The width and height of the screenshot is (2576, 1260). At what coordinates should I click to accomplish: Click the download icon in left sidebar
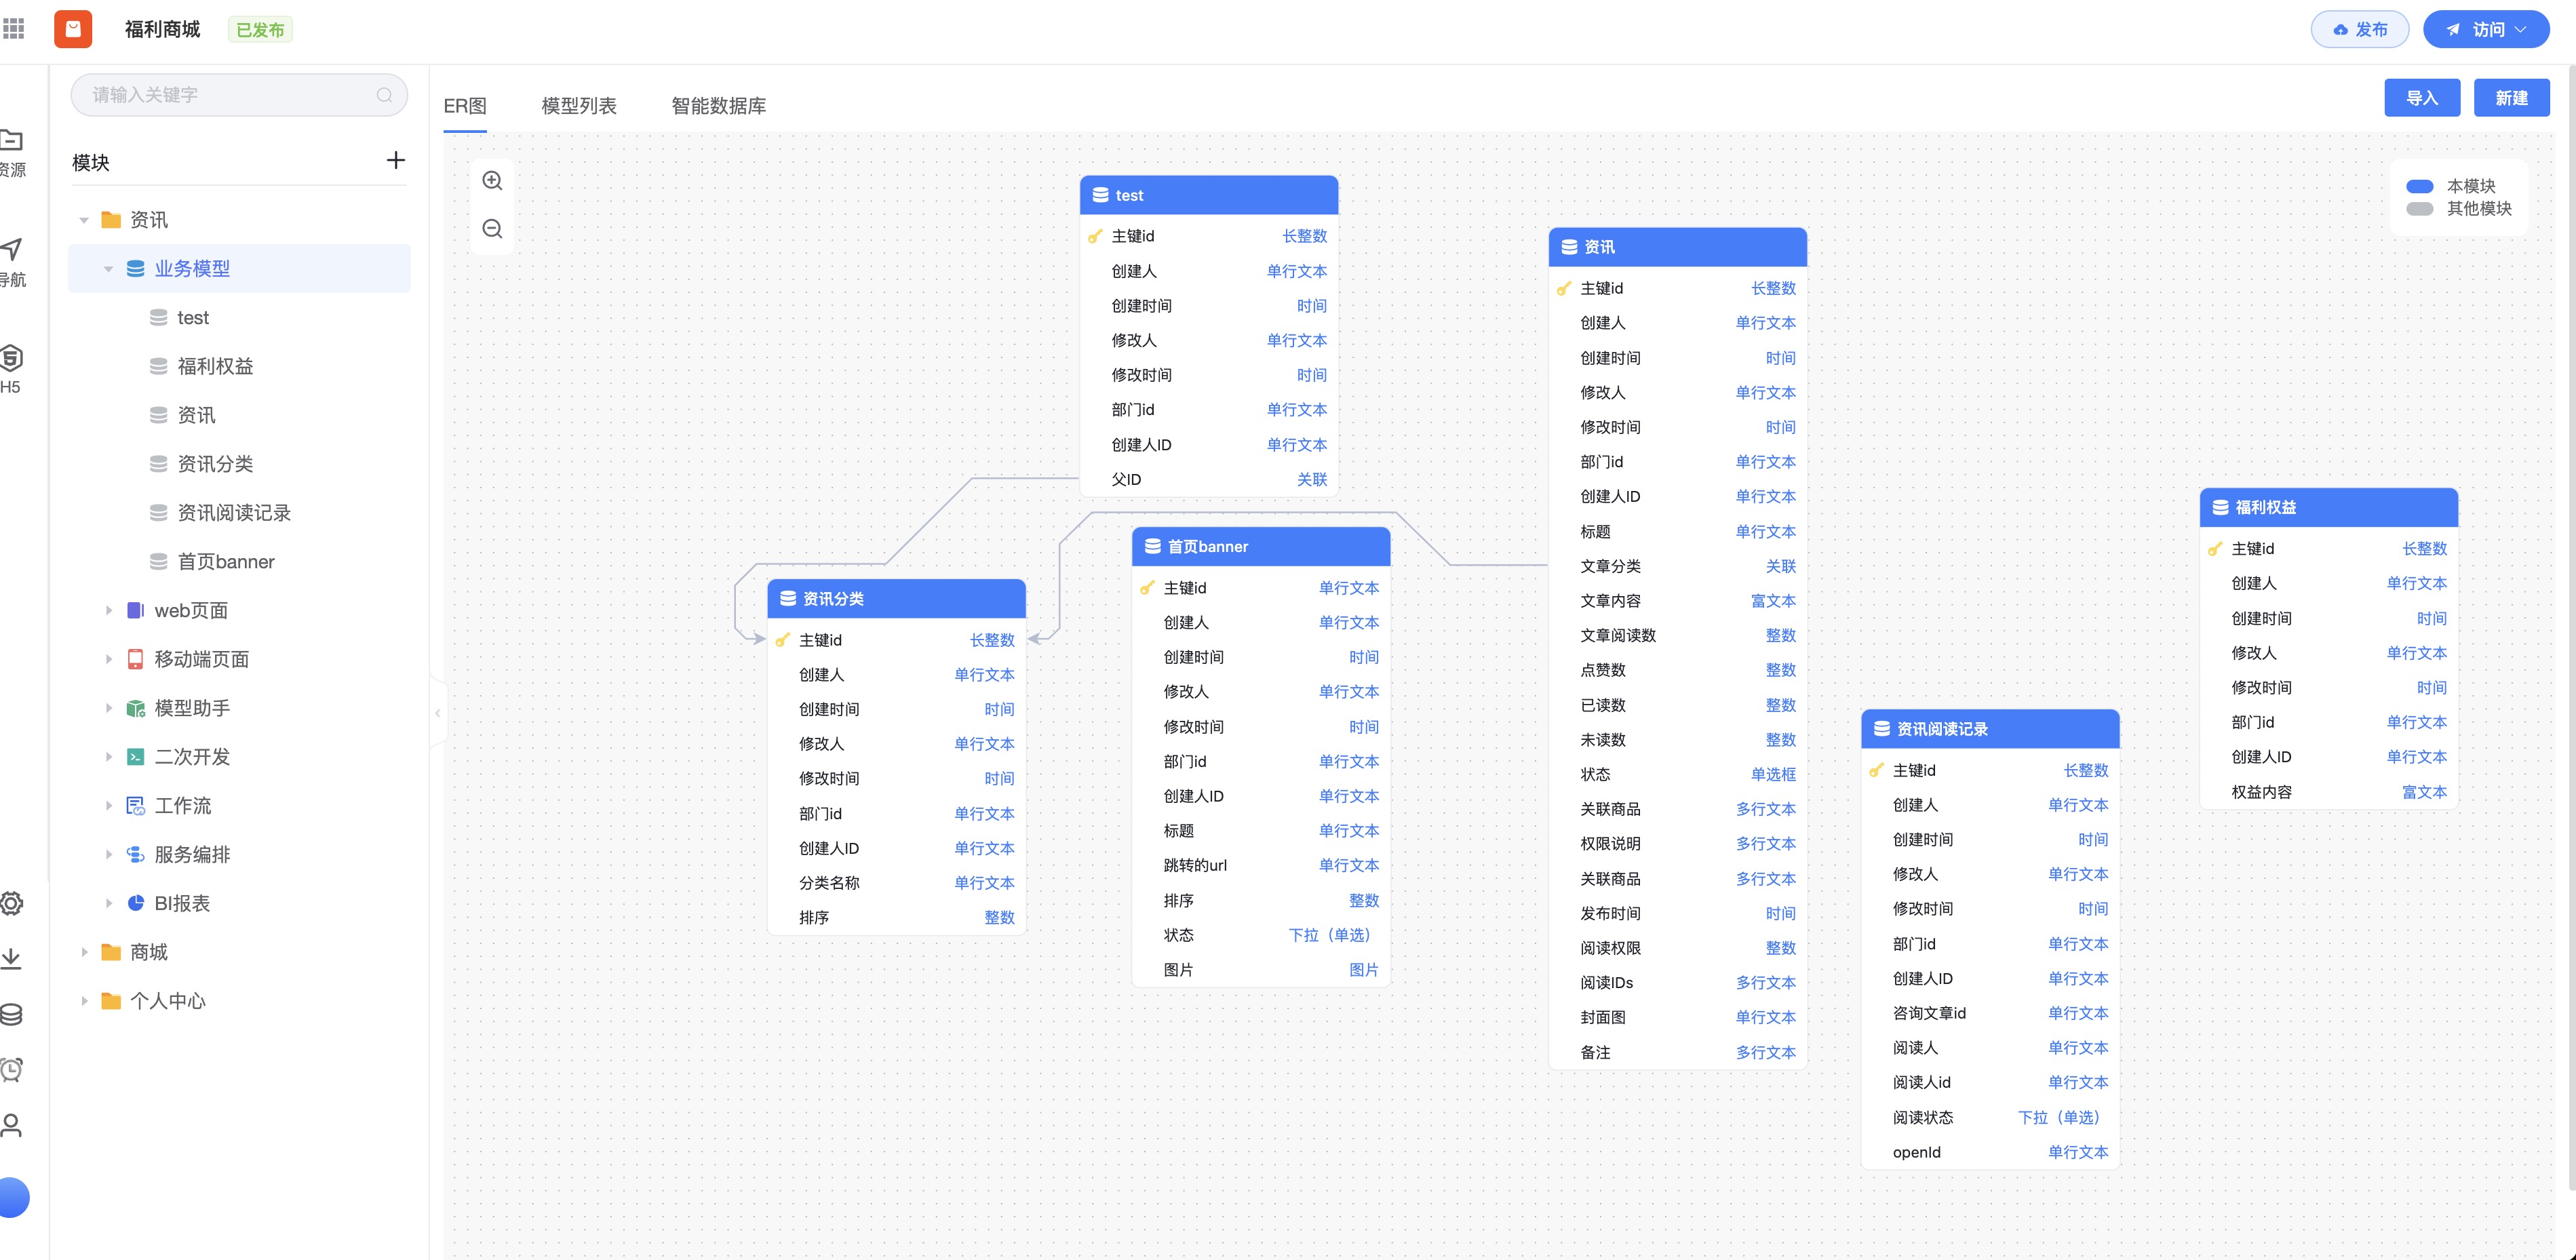point(11,958)
